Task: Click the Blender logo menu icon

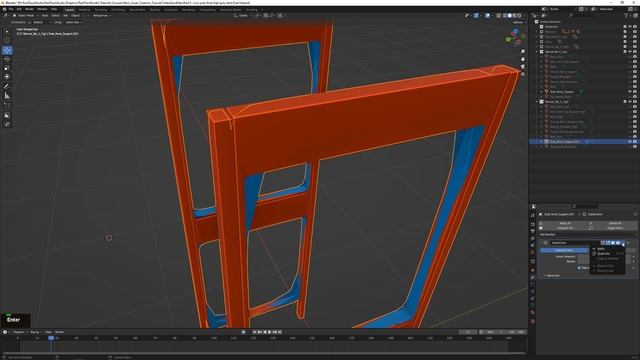Action: (3, 9)
